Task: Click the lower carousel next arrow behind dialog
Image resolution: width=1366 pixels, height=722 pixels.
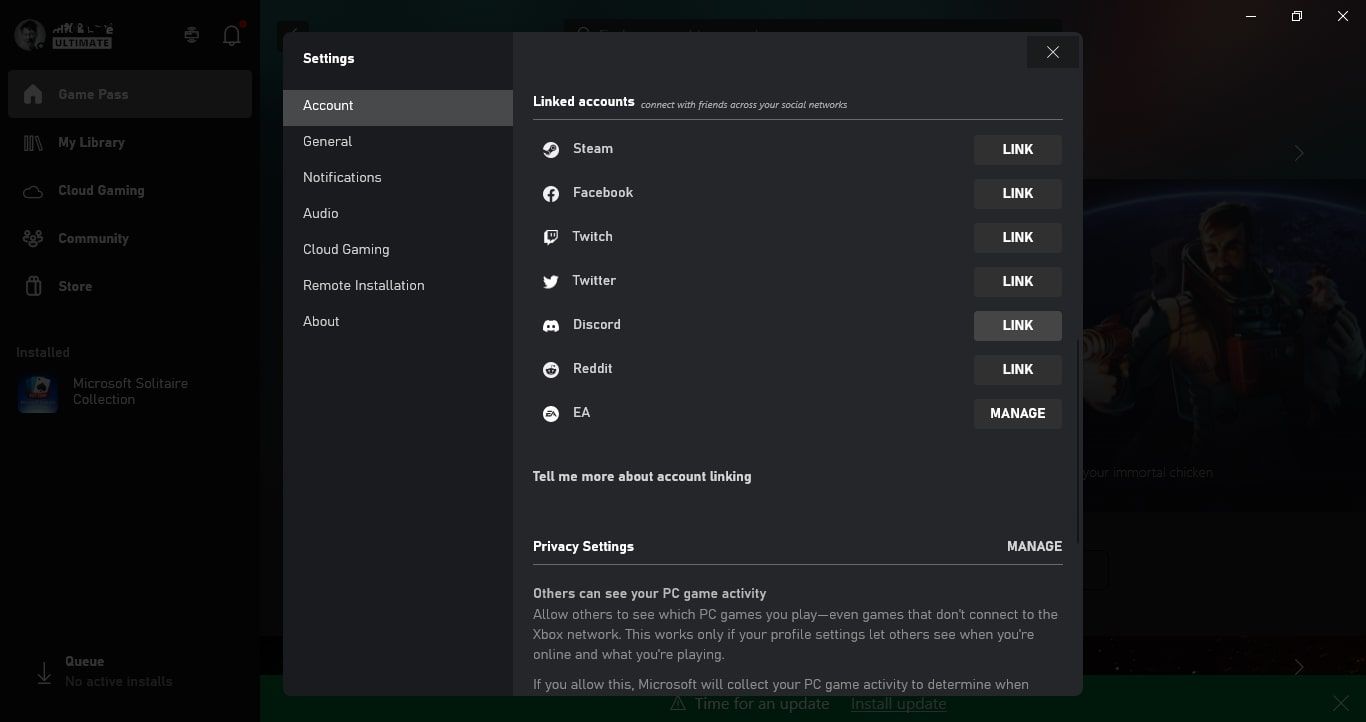Action: 1299,667
